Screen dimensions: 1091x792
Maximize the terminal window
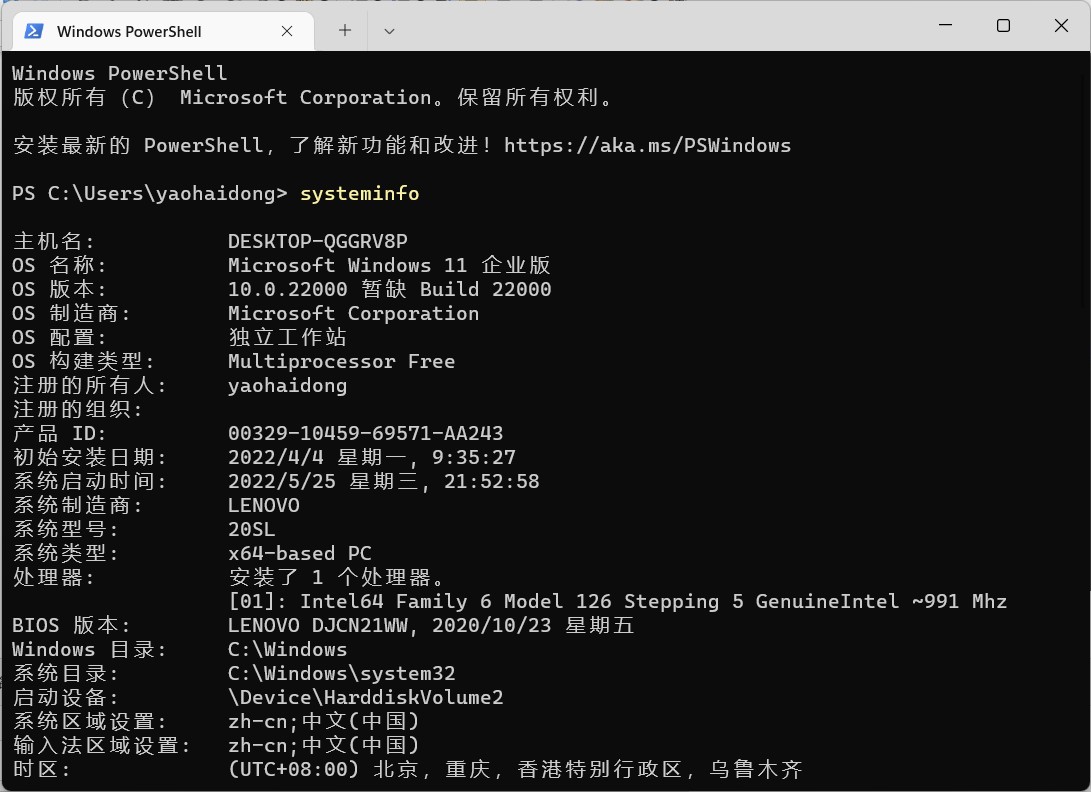1003,25
